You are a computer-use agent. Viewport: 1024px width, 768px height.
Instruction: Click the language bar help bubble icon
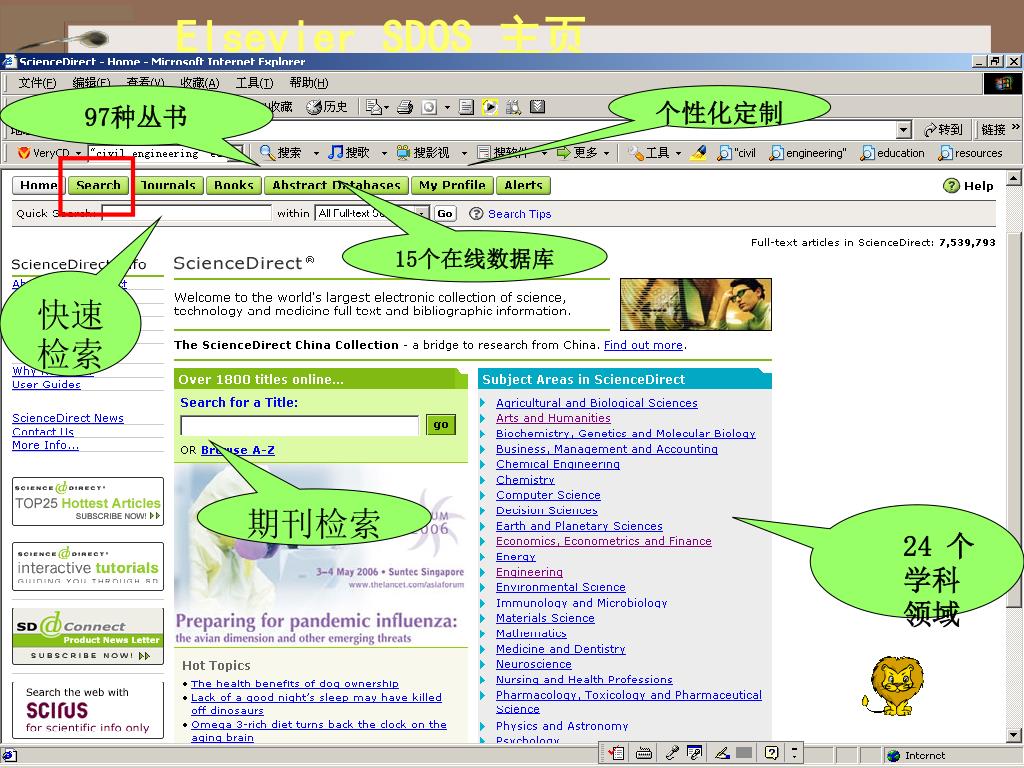pyautogui.click(x=771, y=752)
